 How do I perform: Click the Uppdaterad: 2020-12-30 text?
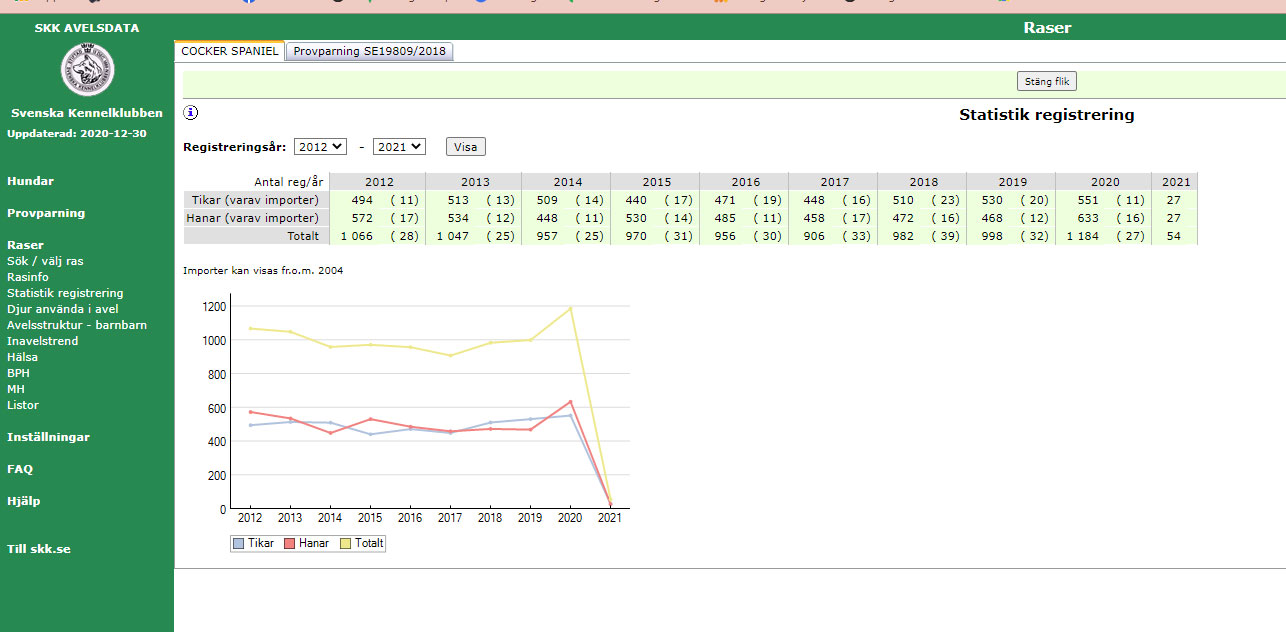77,133
